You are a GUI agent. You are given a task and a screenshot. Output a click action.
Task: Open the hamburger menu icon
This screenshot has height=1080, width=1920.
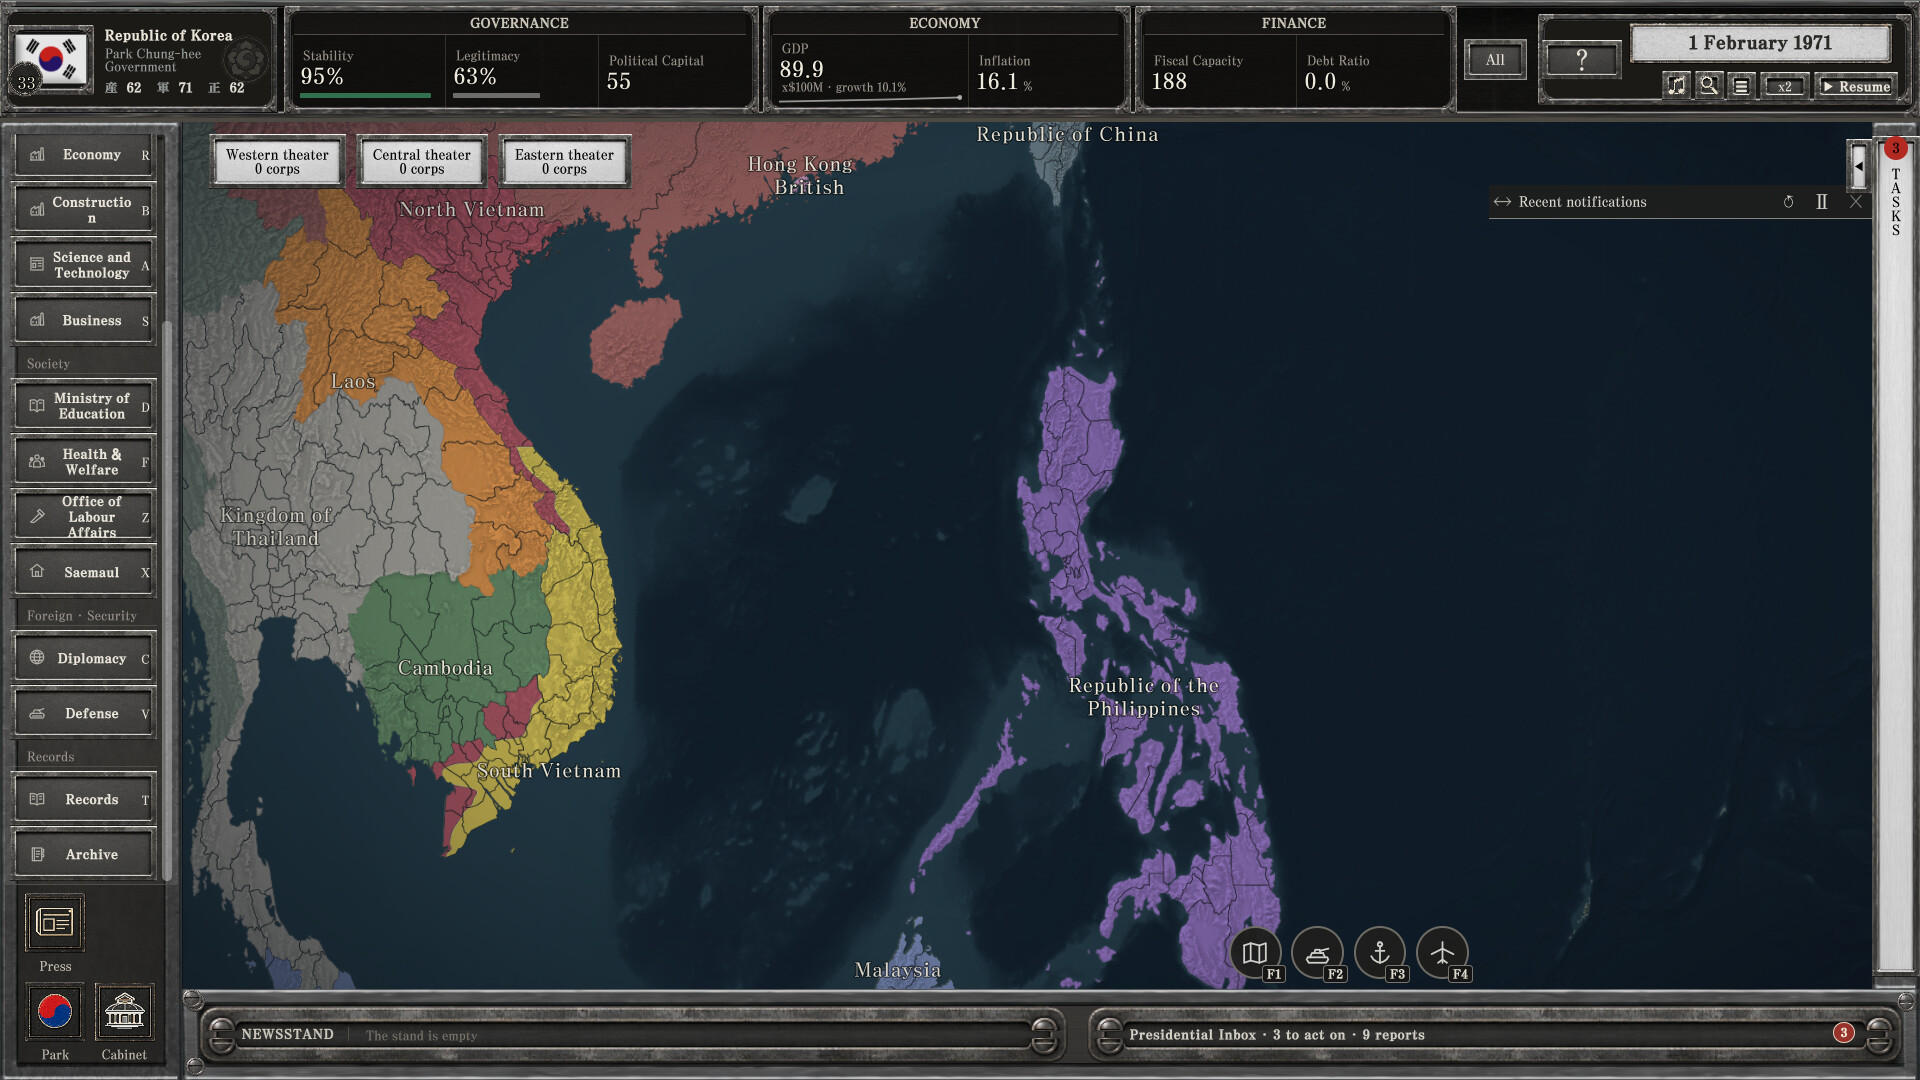(1741, 86)
